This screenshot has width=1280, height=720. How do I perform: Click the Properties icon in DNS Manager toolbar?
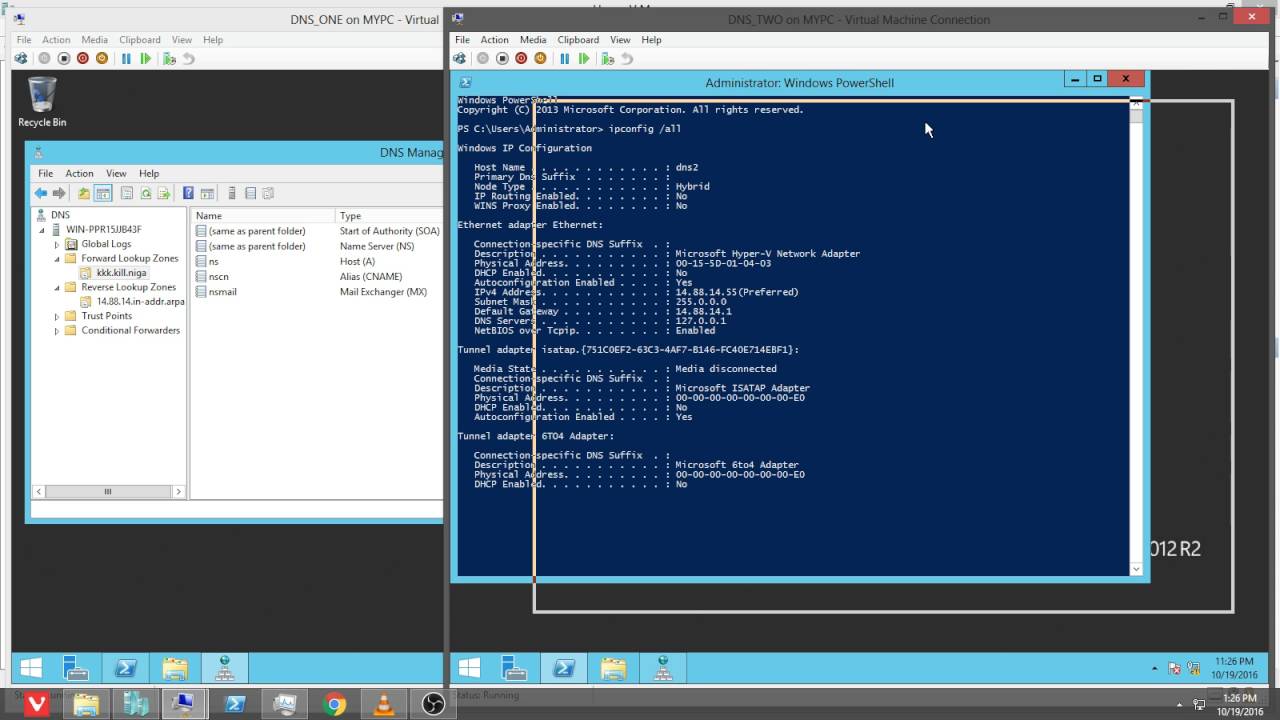coord(127,193)
